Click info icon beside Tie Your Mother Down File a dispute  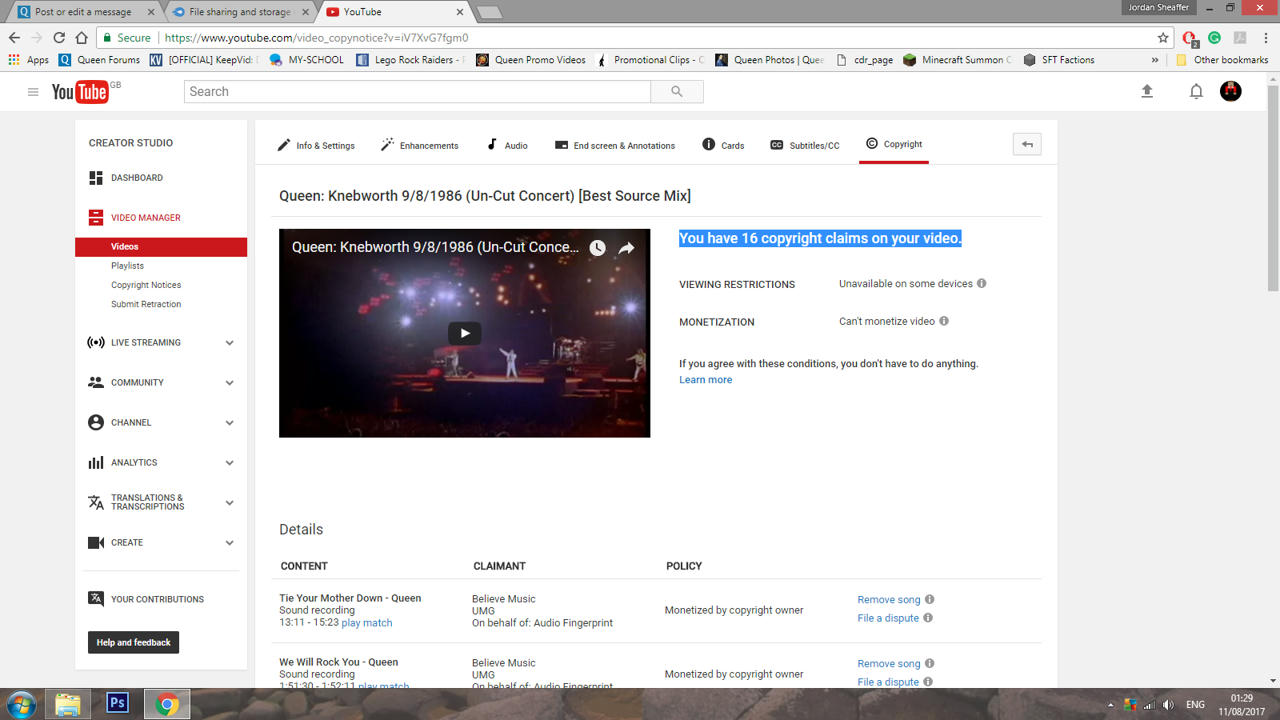(927, 617)
